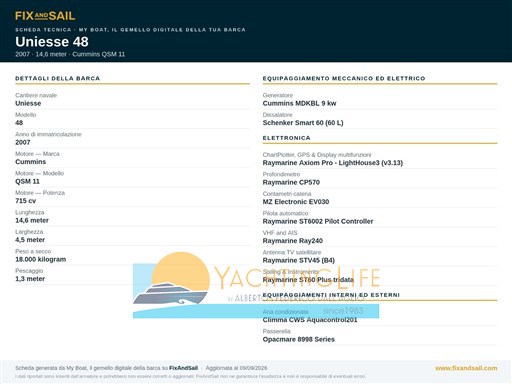512x384 pixels.
Task: Click the FixAndSail link in footer
Action: tap(183, 368)
